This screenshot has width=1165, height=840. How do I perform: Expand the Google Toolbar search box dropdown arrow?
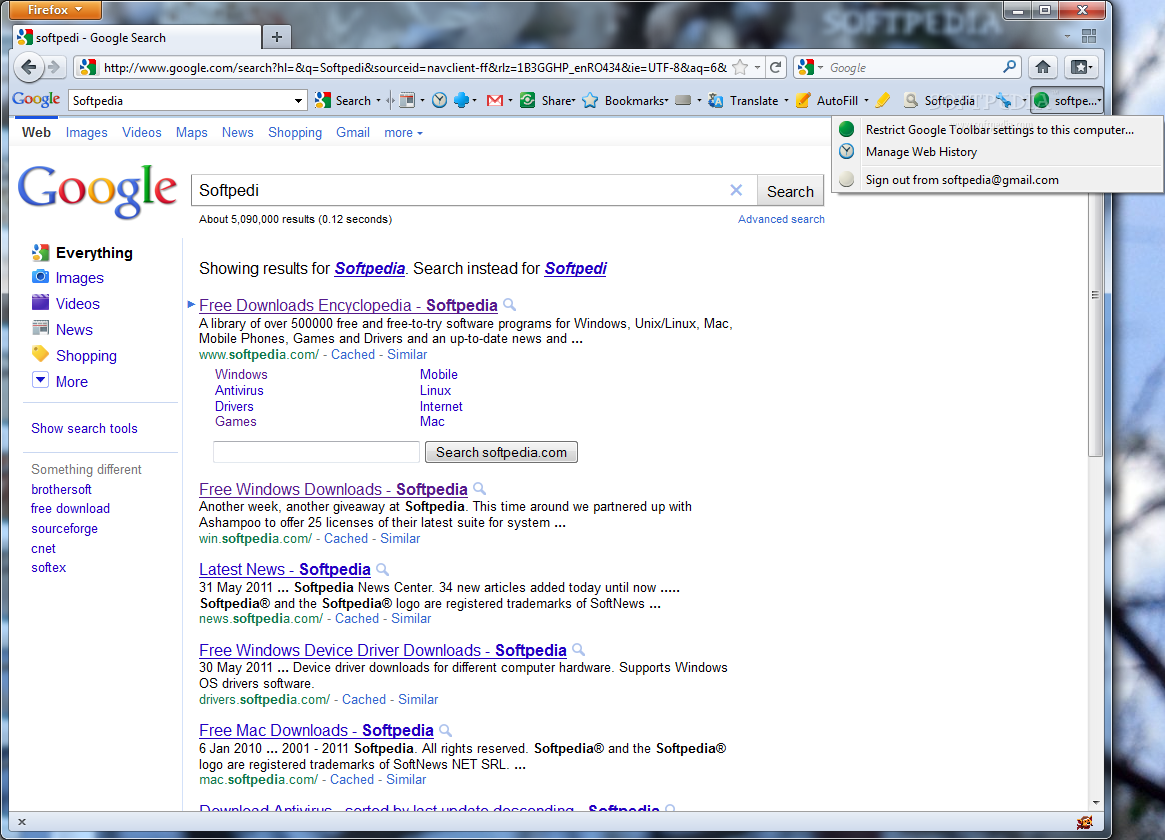[298, 100]
